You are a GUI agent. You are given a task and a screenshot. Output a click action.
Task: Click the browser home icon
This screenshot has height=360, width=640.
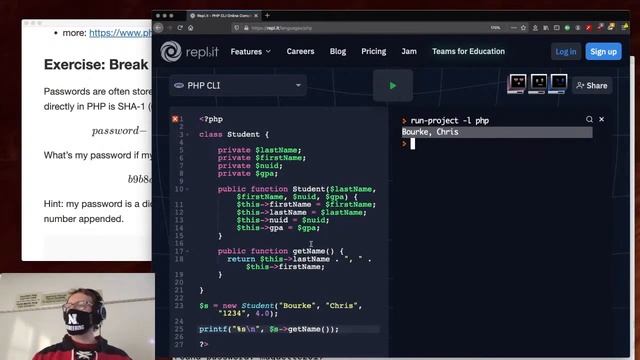(191, 28)
